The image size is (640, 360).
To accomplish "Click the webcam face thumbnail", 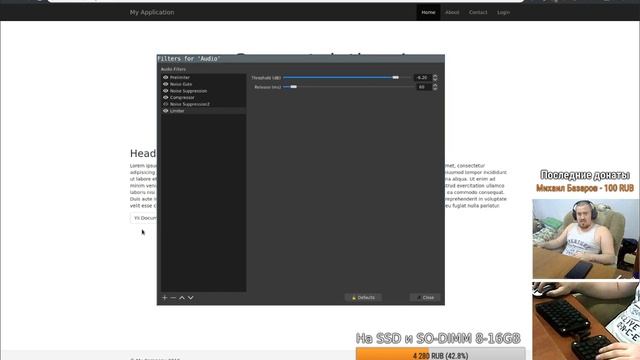I will (x=586, y=238).
